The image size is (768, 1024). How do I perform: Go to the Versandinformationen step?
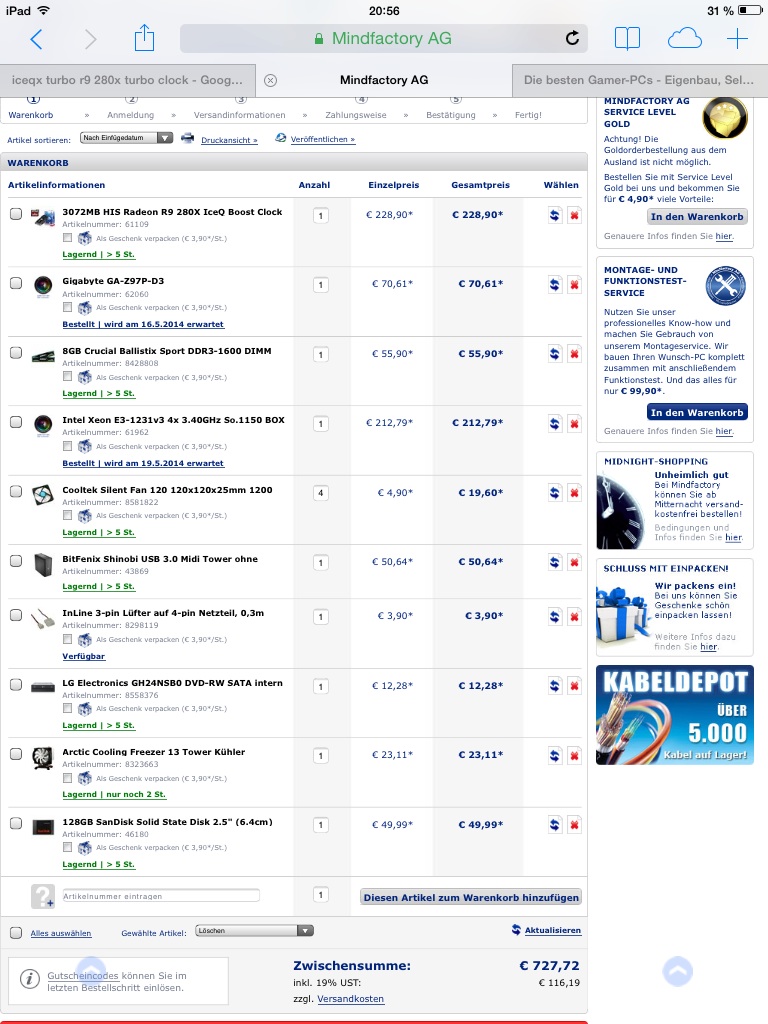(240, 115)
